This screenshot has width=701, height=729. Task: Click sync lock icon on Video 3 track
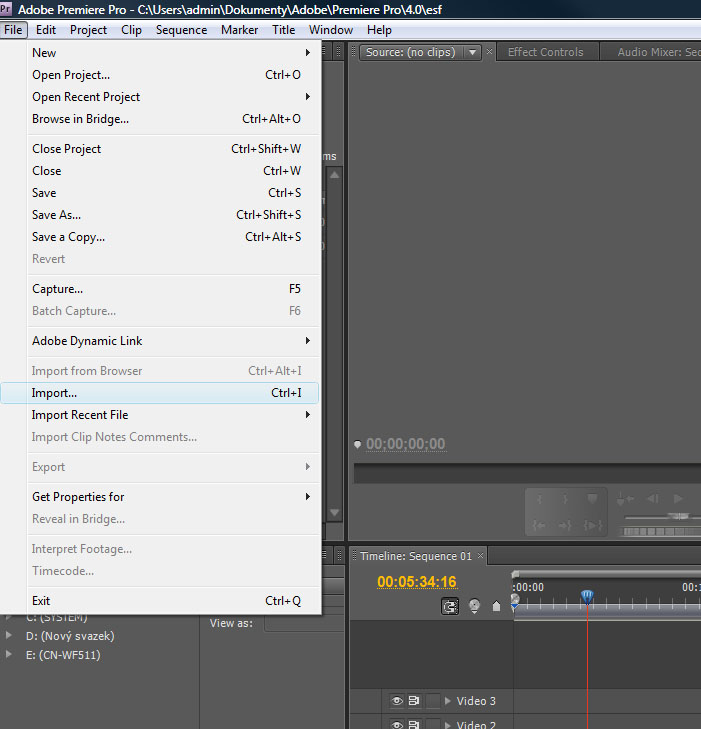[x=414, y=701]
